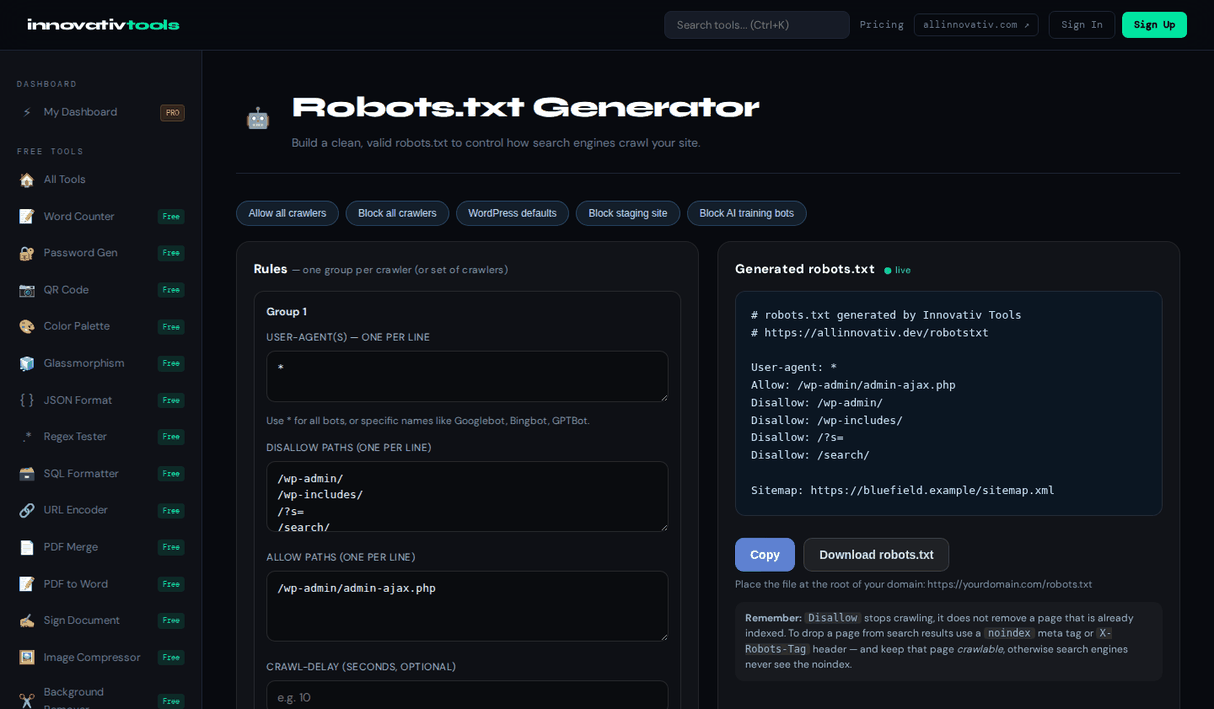Click the Password Gen lock icon
Viewport: 1214px width, 709px height.
(27, 253)
